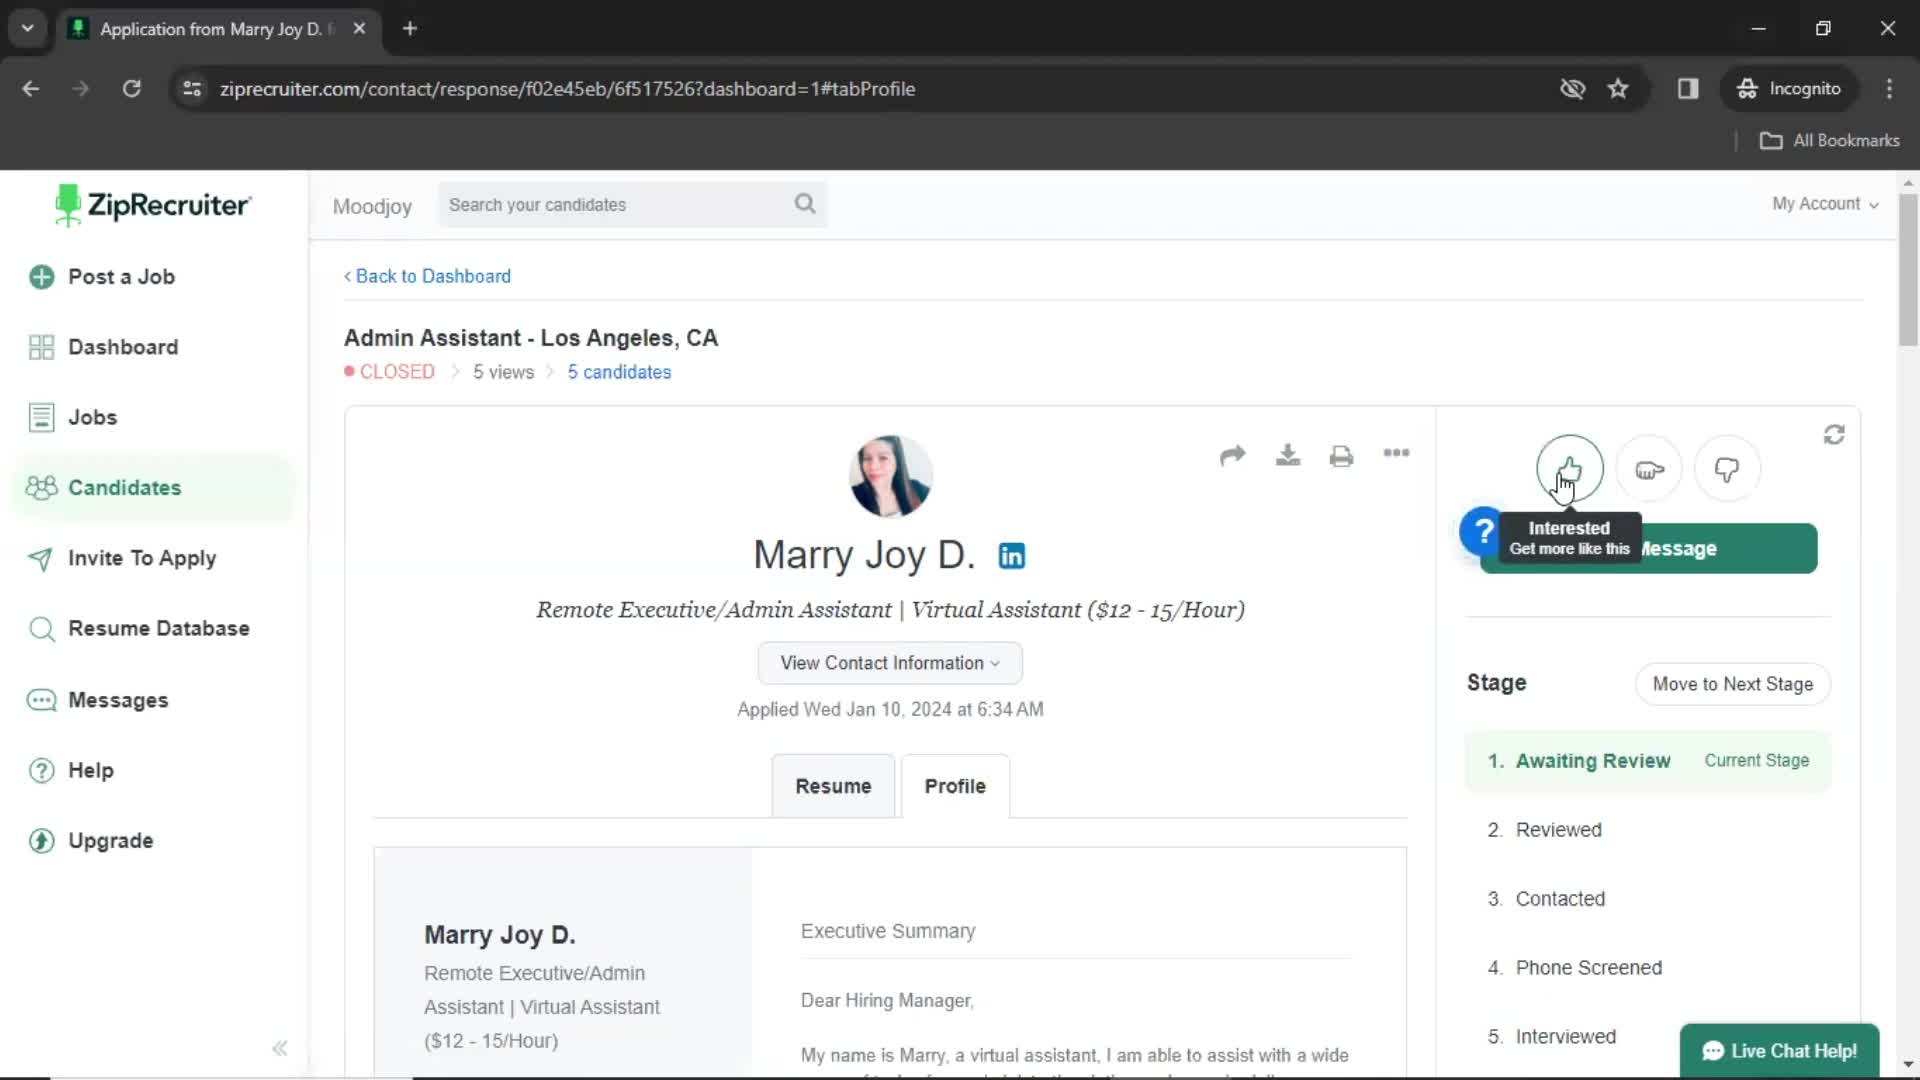The image size is (1920, 1080).
Task: Click the CLOSED job status label
Action: (x=389, y=372)
